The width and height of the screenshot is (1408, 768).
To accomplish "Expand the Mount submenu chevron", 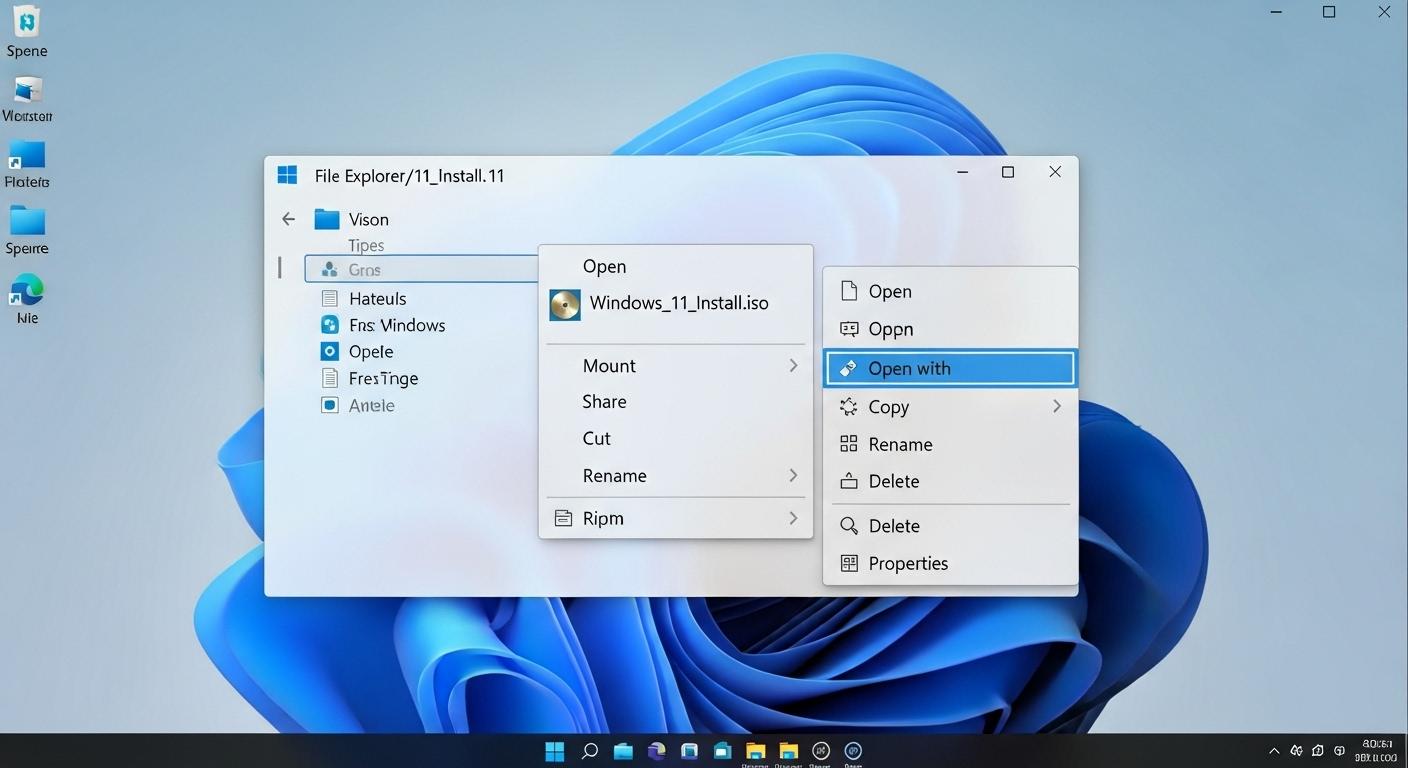I will click(x=792, y=365).
